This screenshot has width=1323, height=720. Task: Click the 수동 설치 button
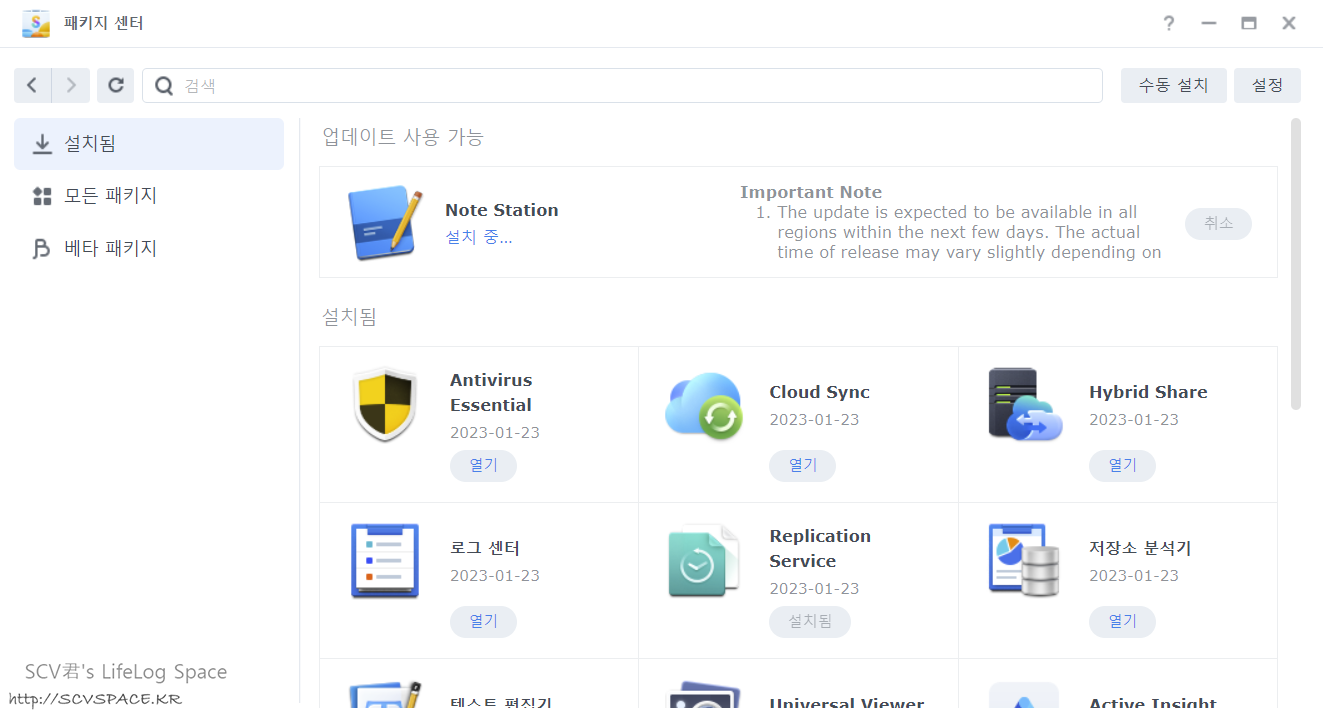pyautogui.click(x=1174, y=86)
